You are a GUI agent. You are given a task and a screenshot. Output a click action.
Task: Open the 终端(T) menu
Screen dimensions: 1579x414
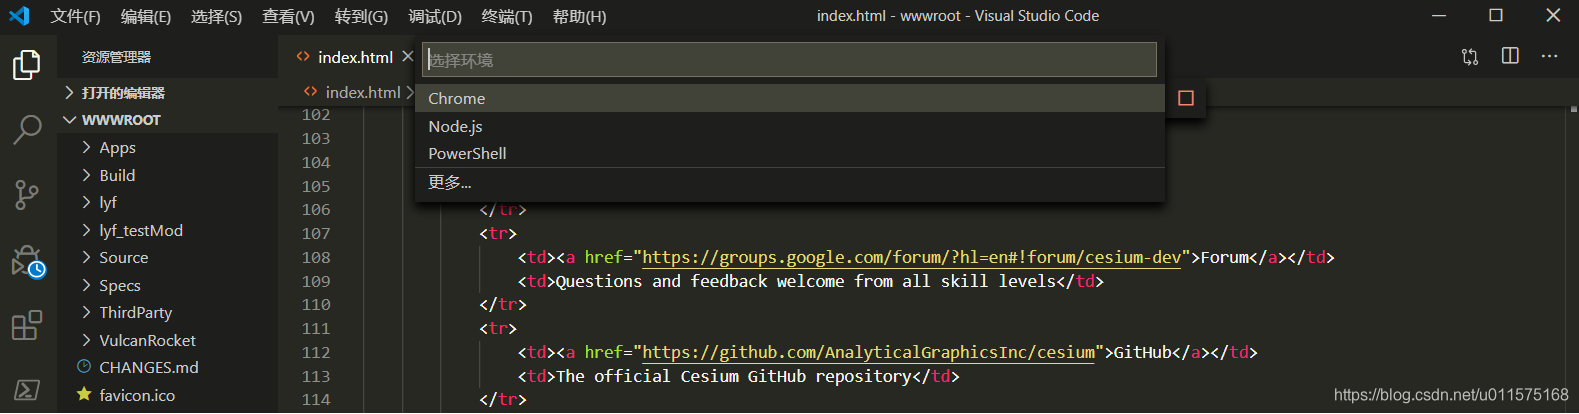pyautogui.click(x=507, y=16)
